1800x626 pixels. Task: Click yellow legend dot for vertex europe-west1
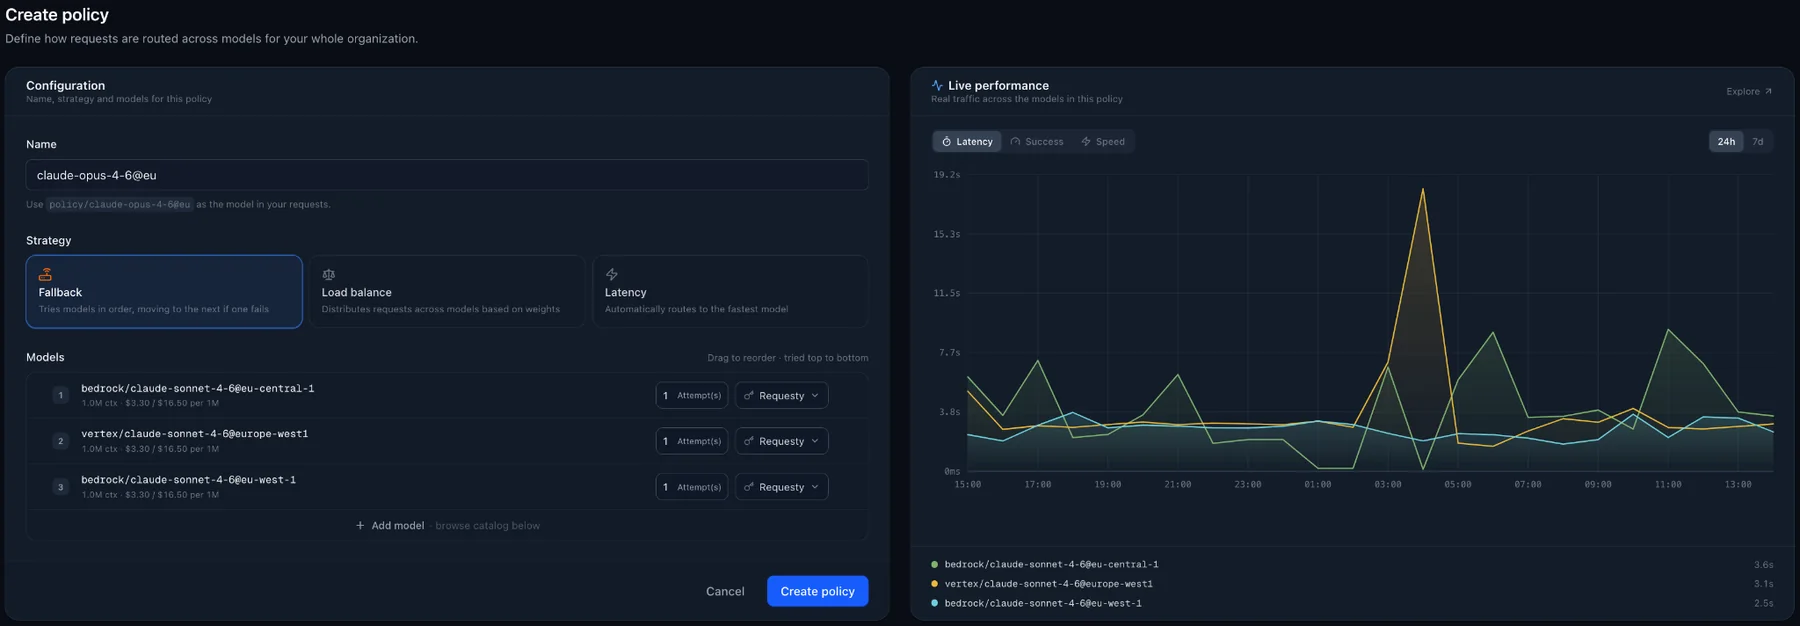(x=934, y=584)
